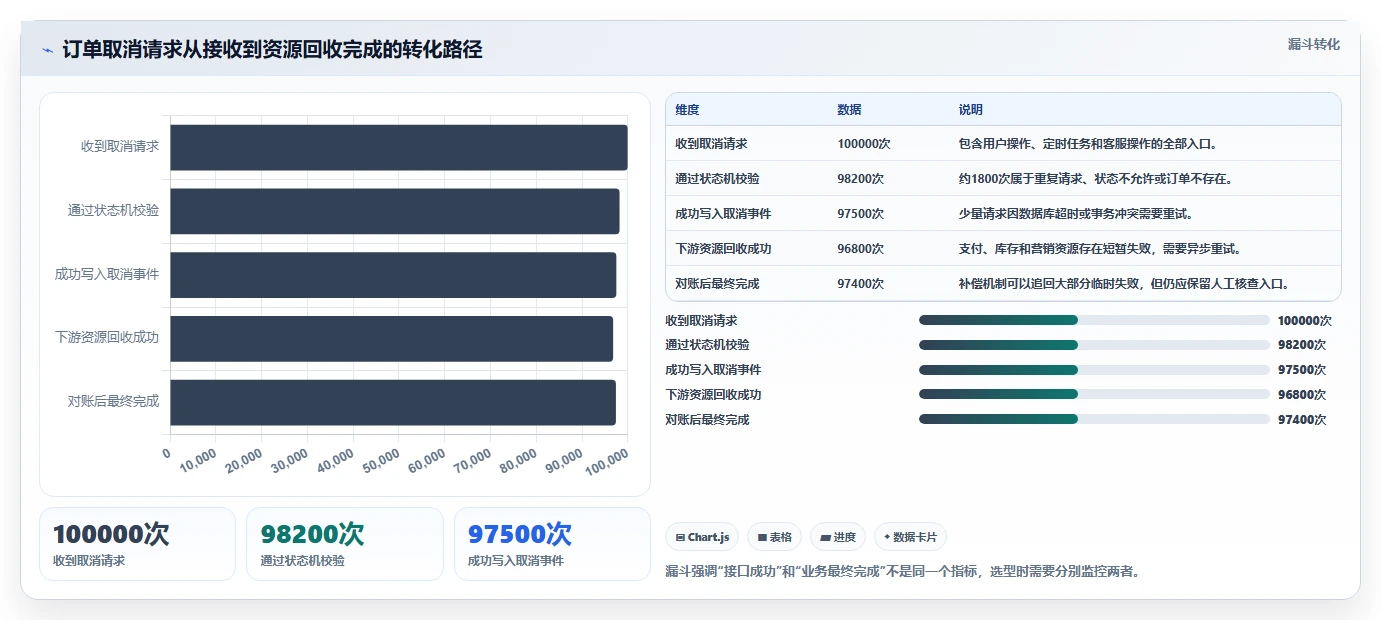Click the description about 支付、库存和营销资源
The image size is (1381, 620).
click(1100, 249)
